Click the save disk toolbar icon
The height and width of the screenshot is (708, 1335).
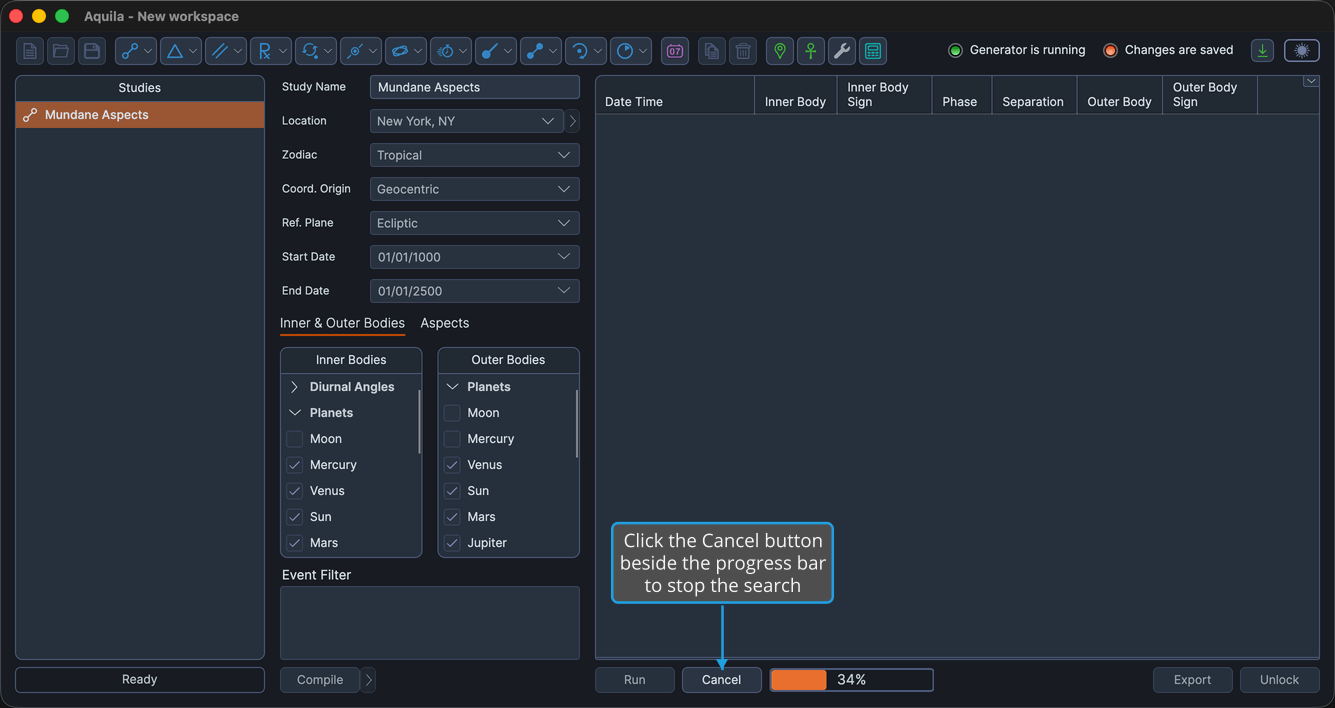[x=92, y=51]
